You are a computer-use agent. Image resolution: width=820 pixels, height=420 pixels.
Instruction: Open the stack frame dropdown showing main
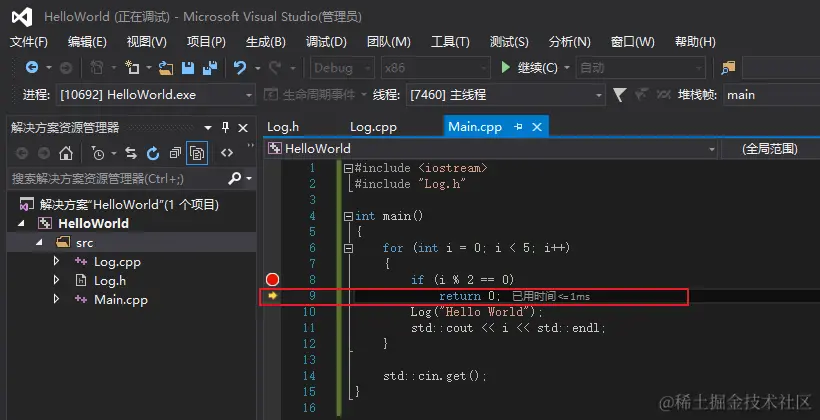[x=772, y=95]
